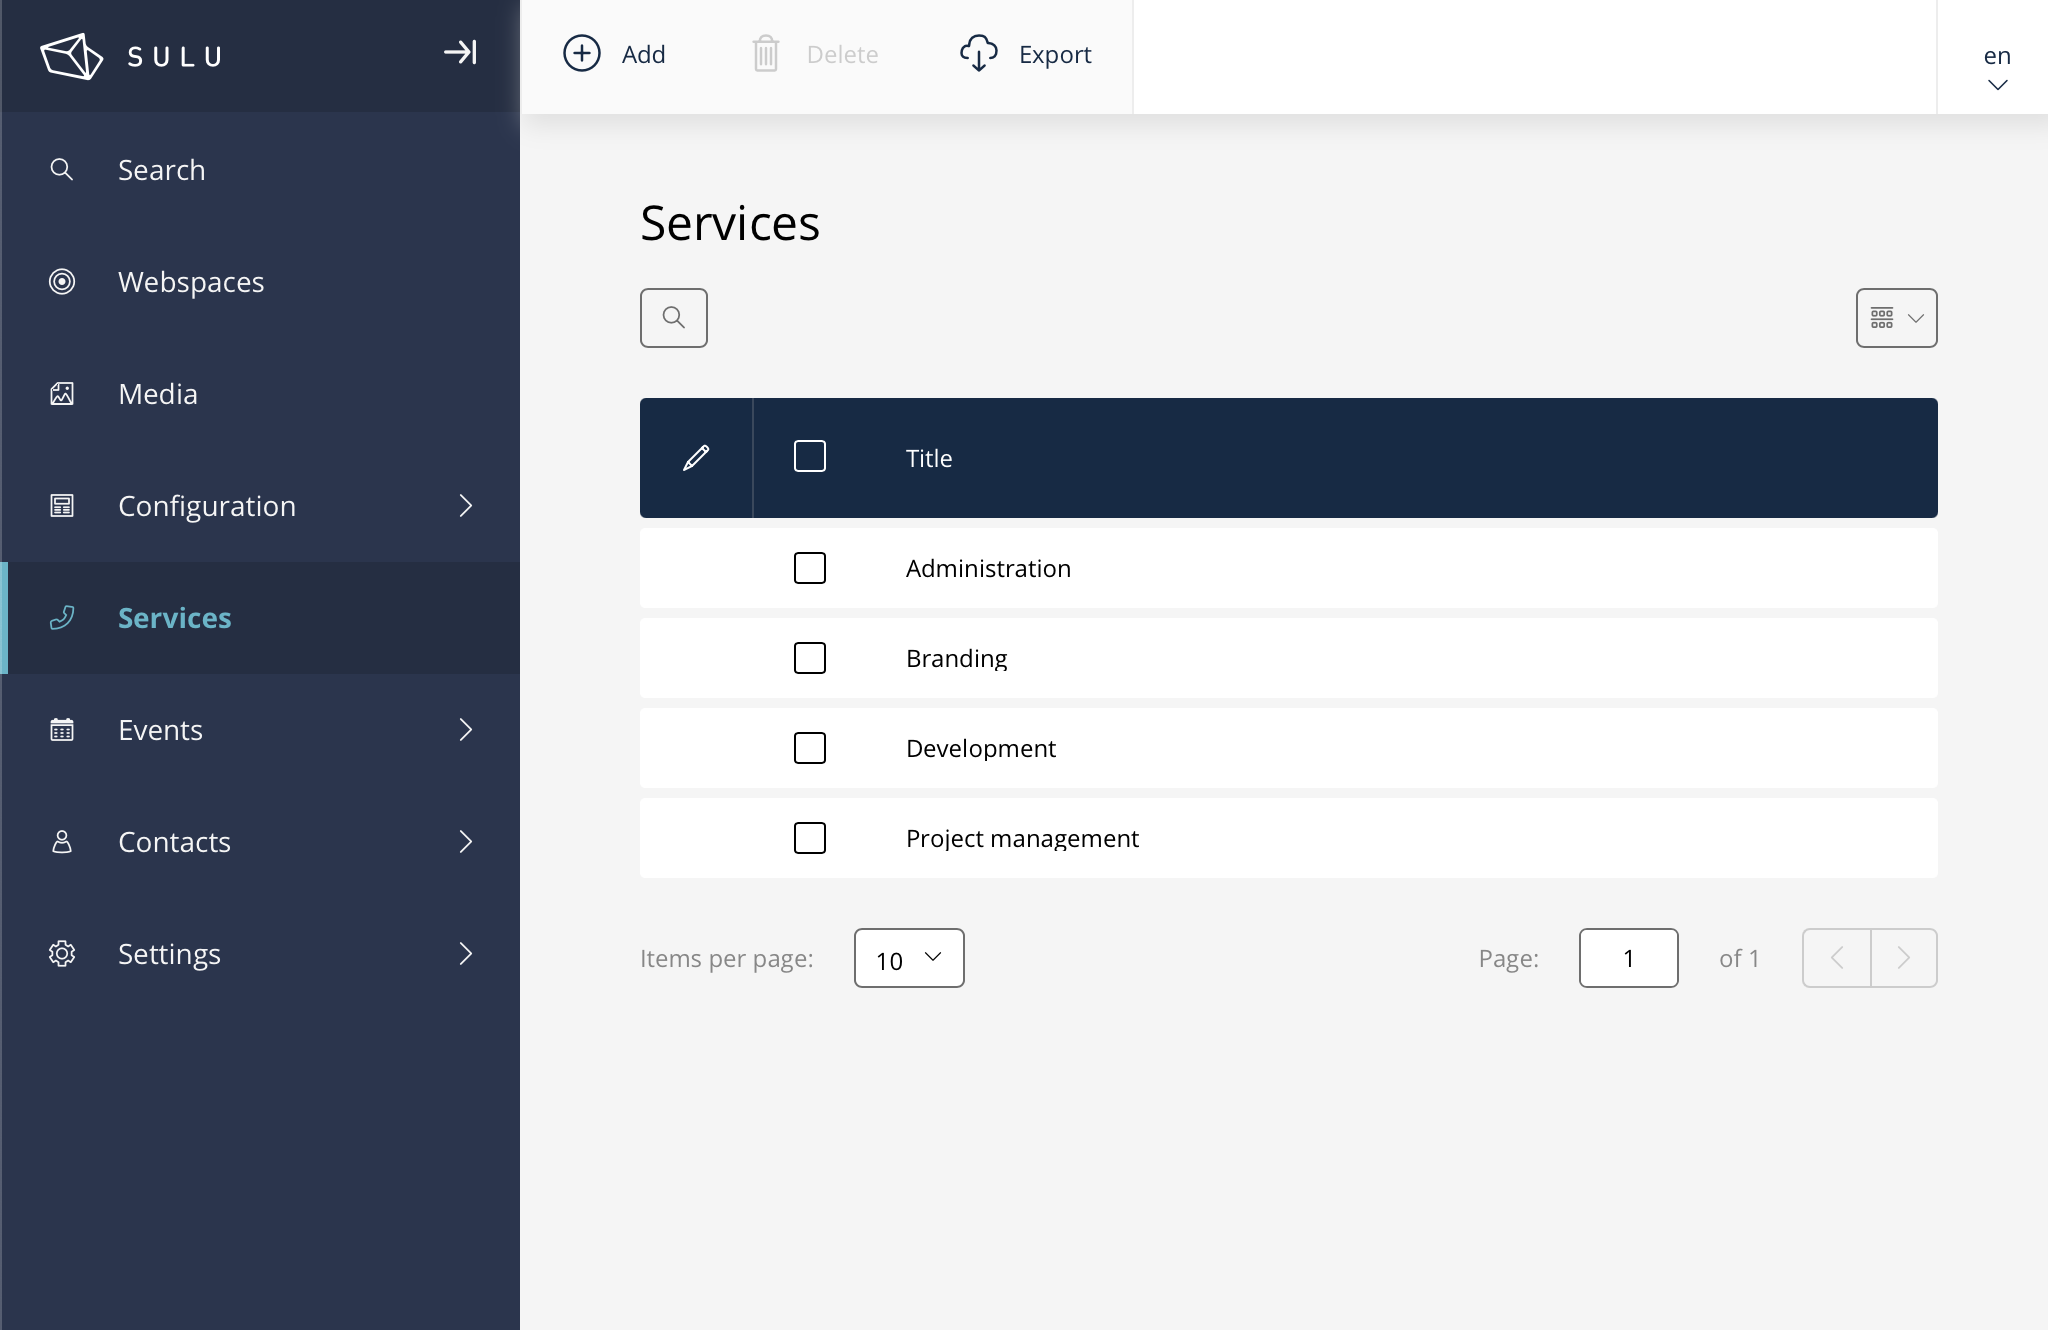Open the items per page dropdown
Viewport: 2048px width, 1330px height.
(x=908, y=958)
